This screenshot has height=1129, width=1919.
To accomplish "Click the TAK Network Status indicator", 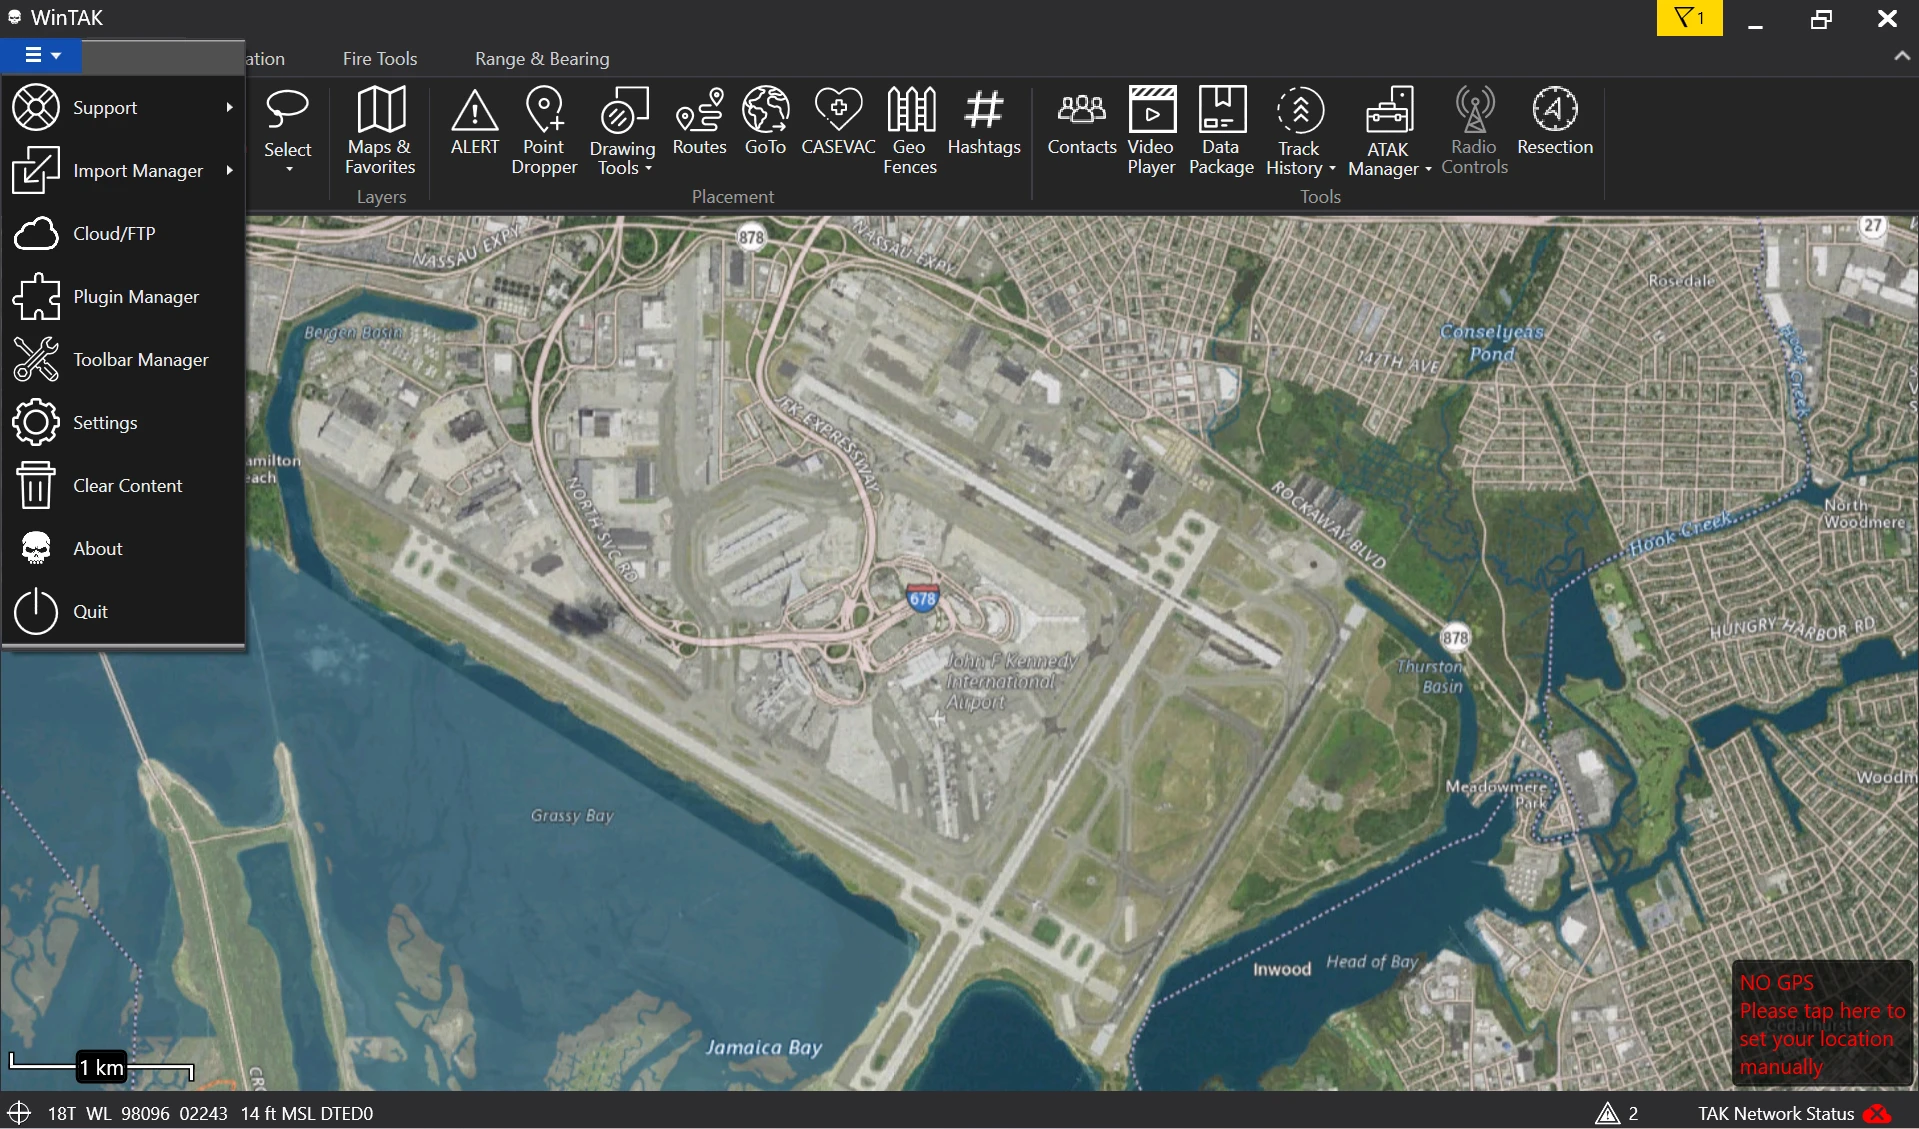I will [x=1794, y=1113].
